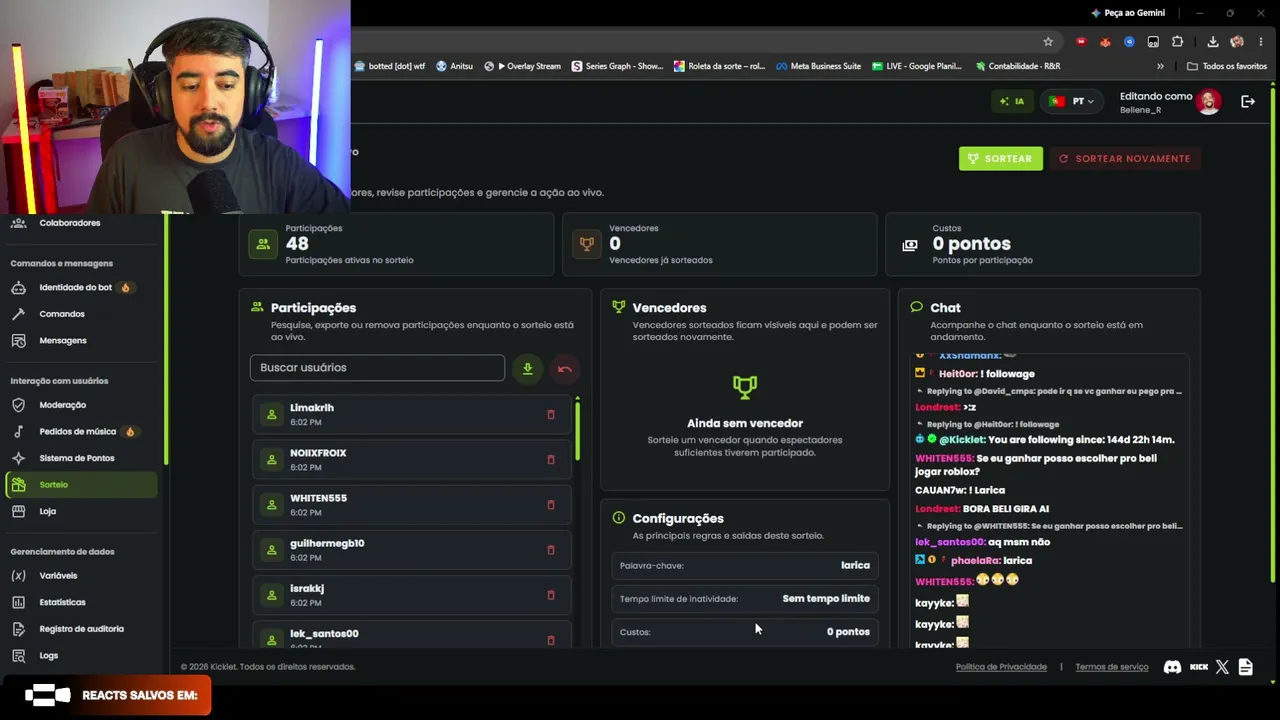The width and height of the screenshot is (1280, 720).
Task: Click the Palavra-chave value larica
Action: click(855, 566)
